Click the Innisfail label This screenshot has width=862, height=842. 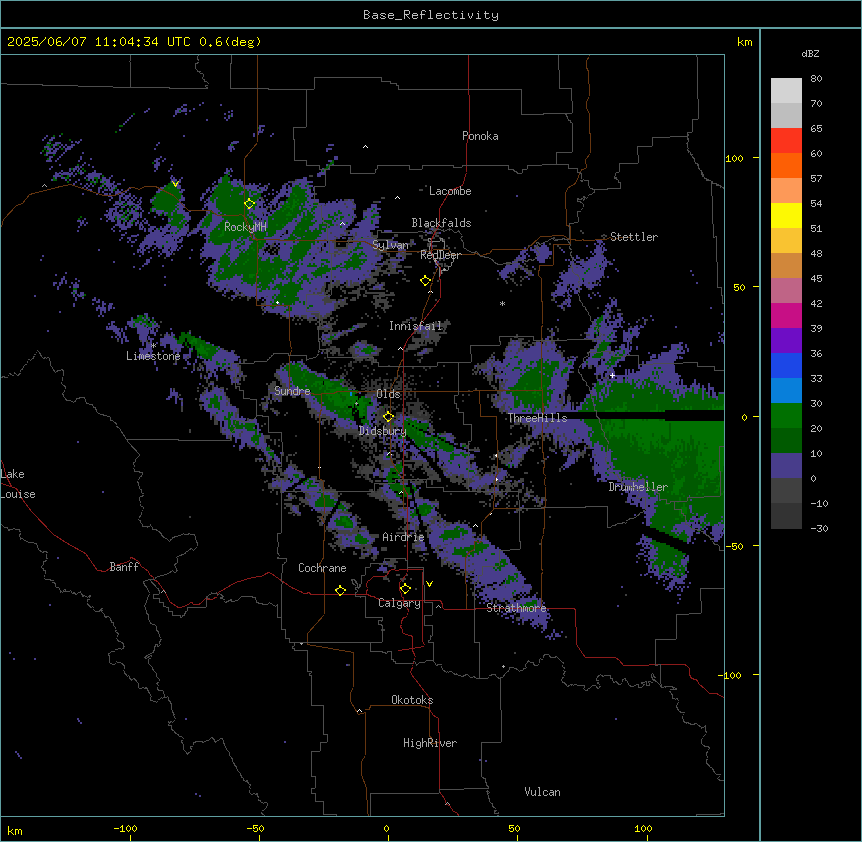pyautogui.click(x=416, y=326)
